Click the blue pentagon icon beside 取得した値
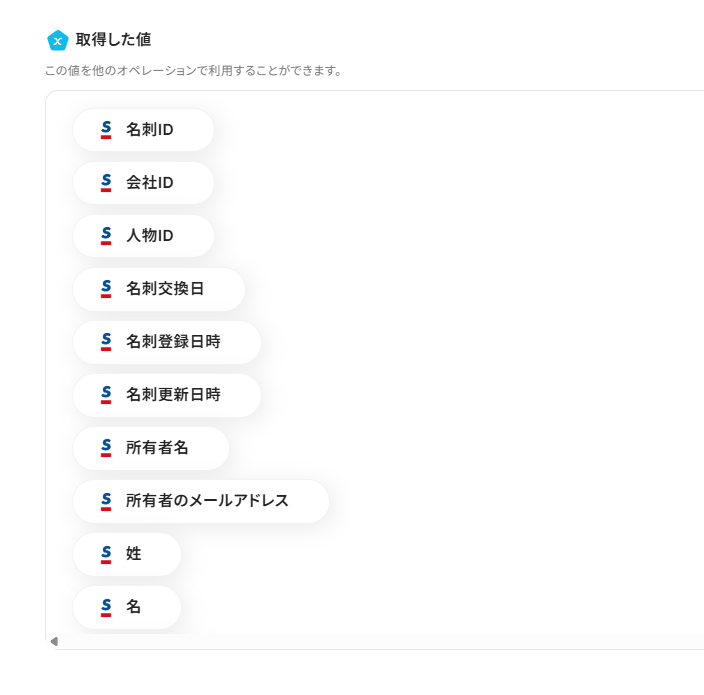 (58, 40)
